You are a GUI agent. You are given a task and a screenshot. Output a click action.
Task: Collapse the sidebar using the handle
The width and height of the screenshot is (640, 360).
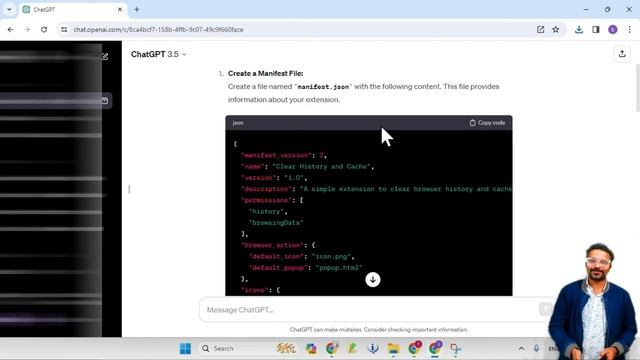click(x=129, y=189)
